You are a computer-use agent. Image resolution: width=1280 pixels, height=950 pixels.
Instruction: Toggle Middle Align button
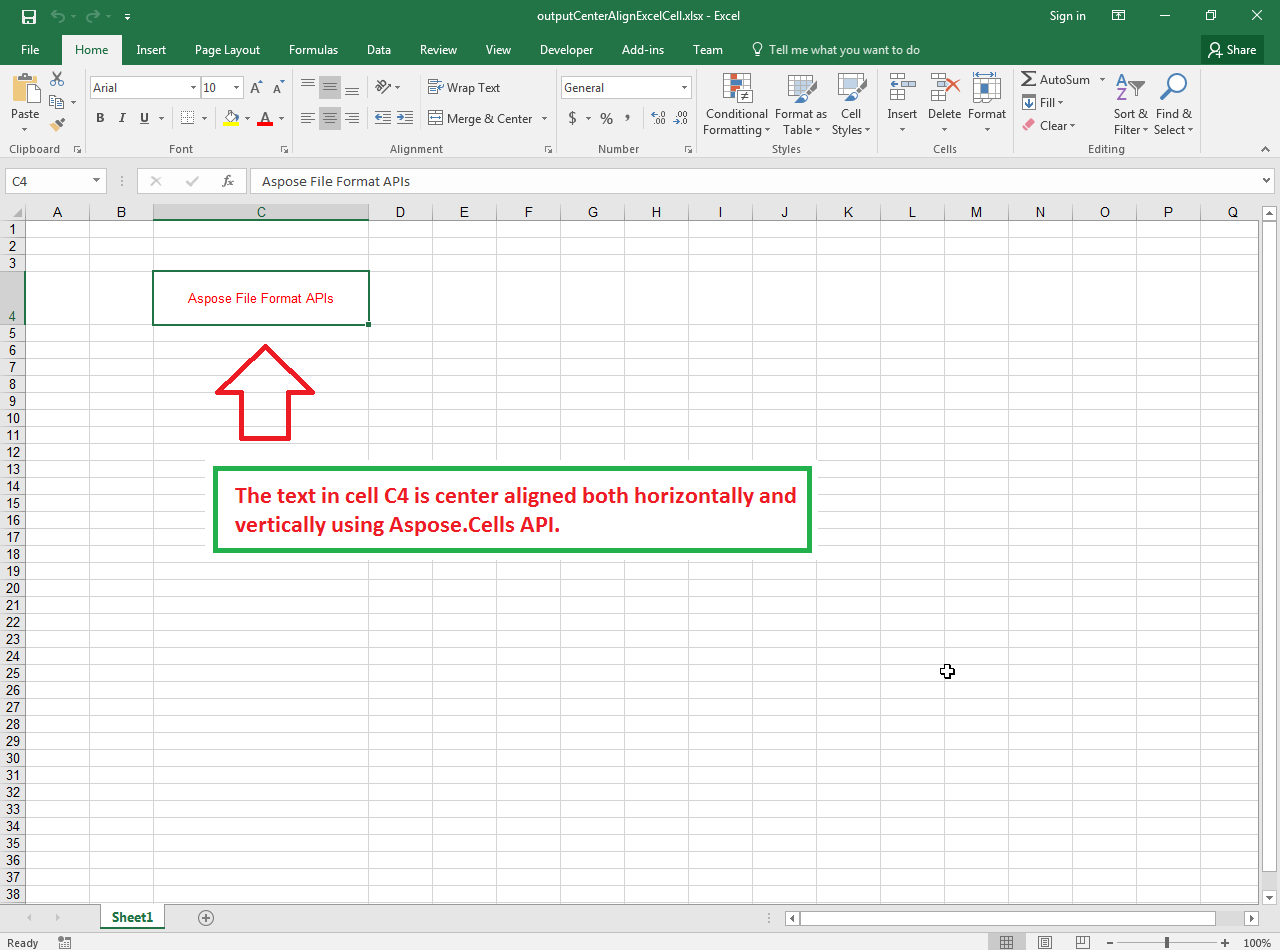click(329, 88)
